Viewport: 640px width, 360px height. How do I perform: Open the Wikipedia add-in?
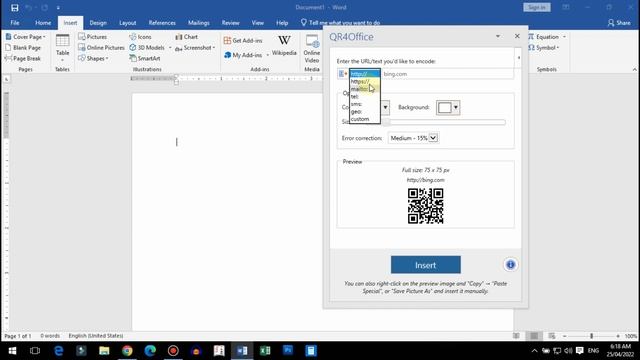pyautogui.click(x=284, y=46)
